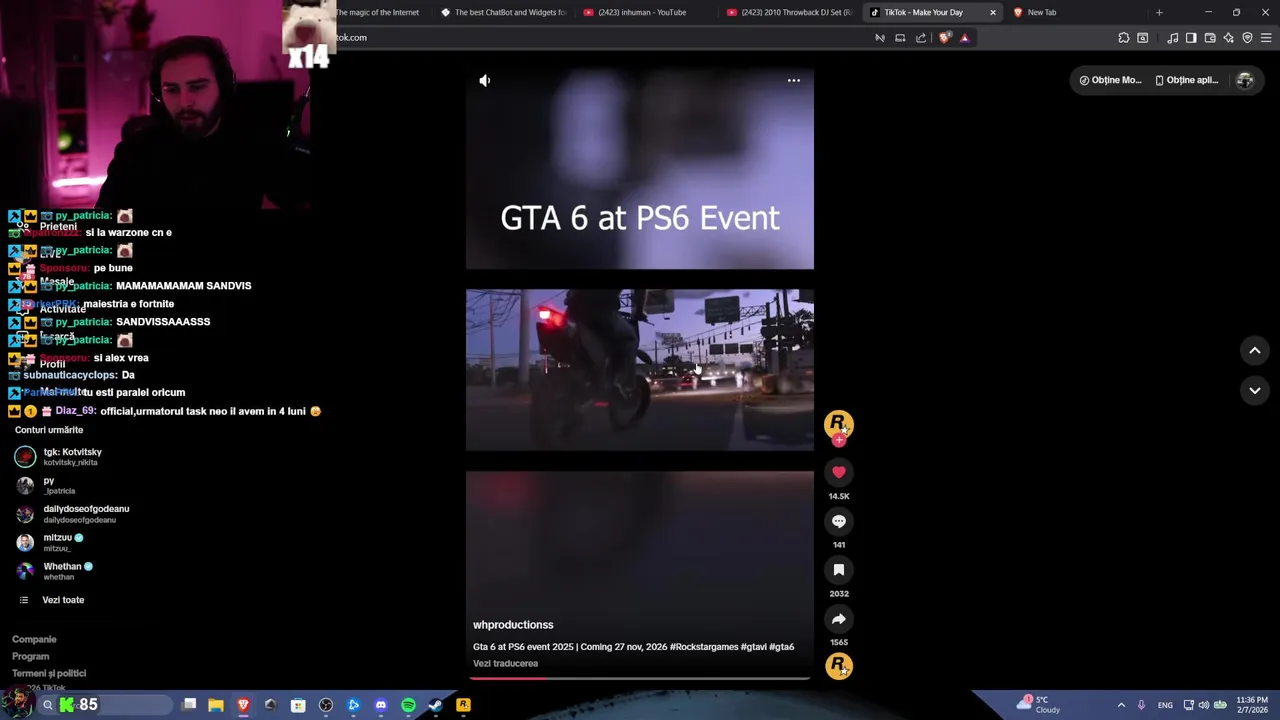This screenshot has height=720, width=1280.
Task: Click Companie footer link
Action: coord(34,639)
